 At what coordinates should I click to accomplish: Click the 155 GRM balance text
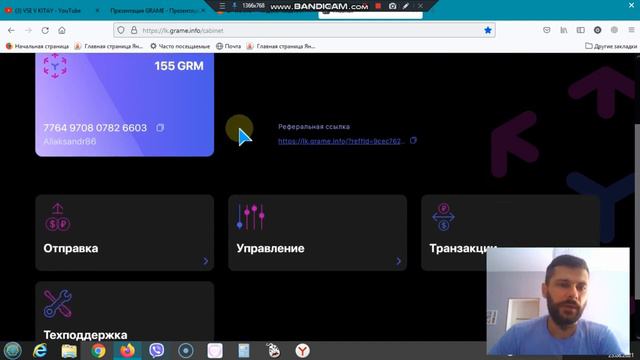click(179, 66)
